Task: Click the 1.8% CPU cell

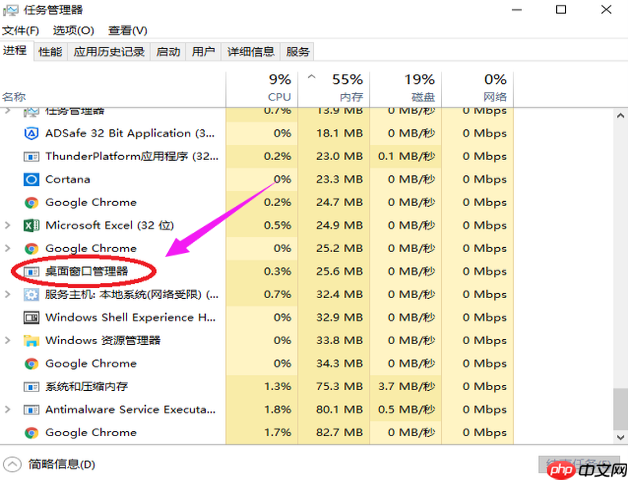Action: pyautogui.click(x=262, y=409)
